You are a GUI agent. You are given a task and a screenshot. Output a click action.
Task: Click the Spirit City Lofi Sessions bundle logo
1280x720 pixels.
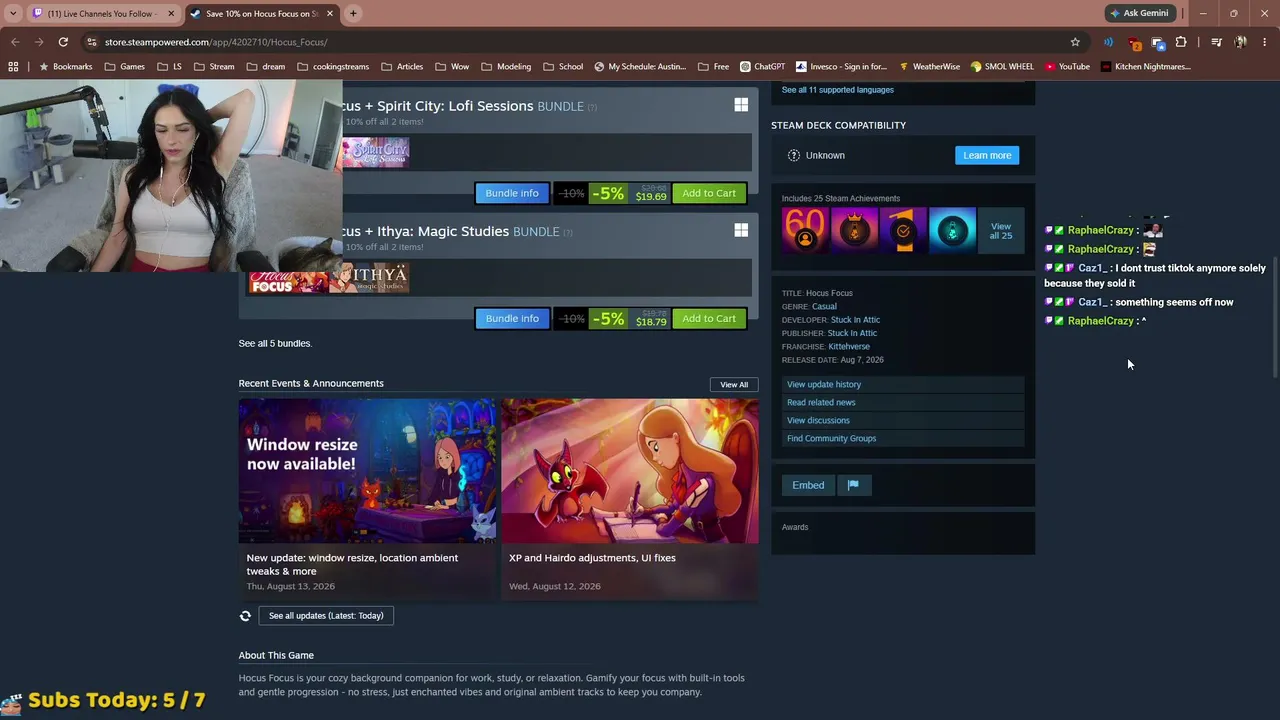click(376, 153)
